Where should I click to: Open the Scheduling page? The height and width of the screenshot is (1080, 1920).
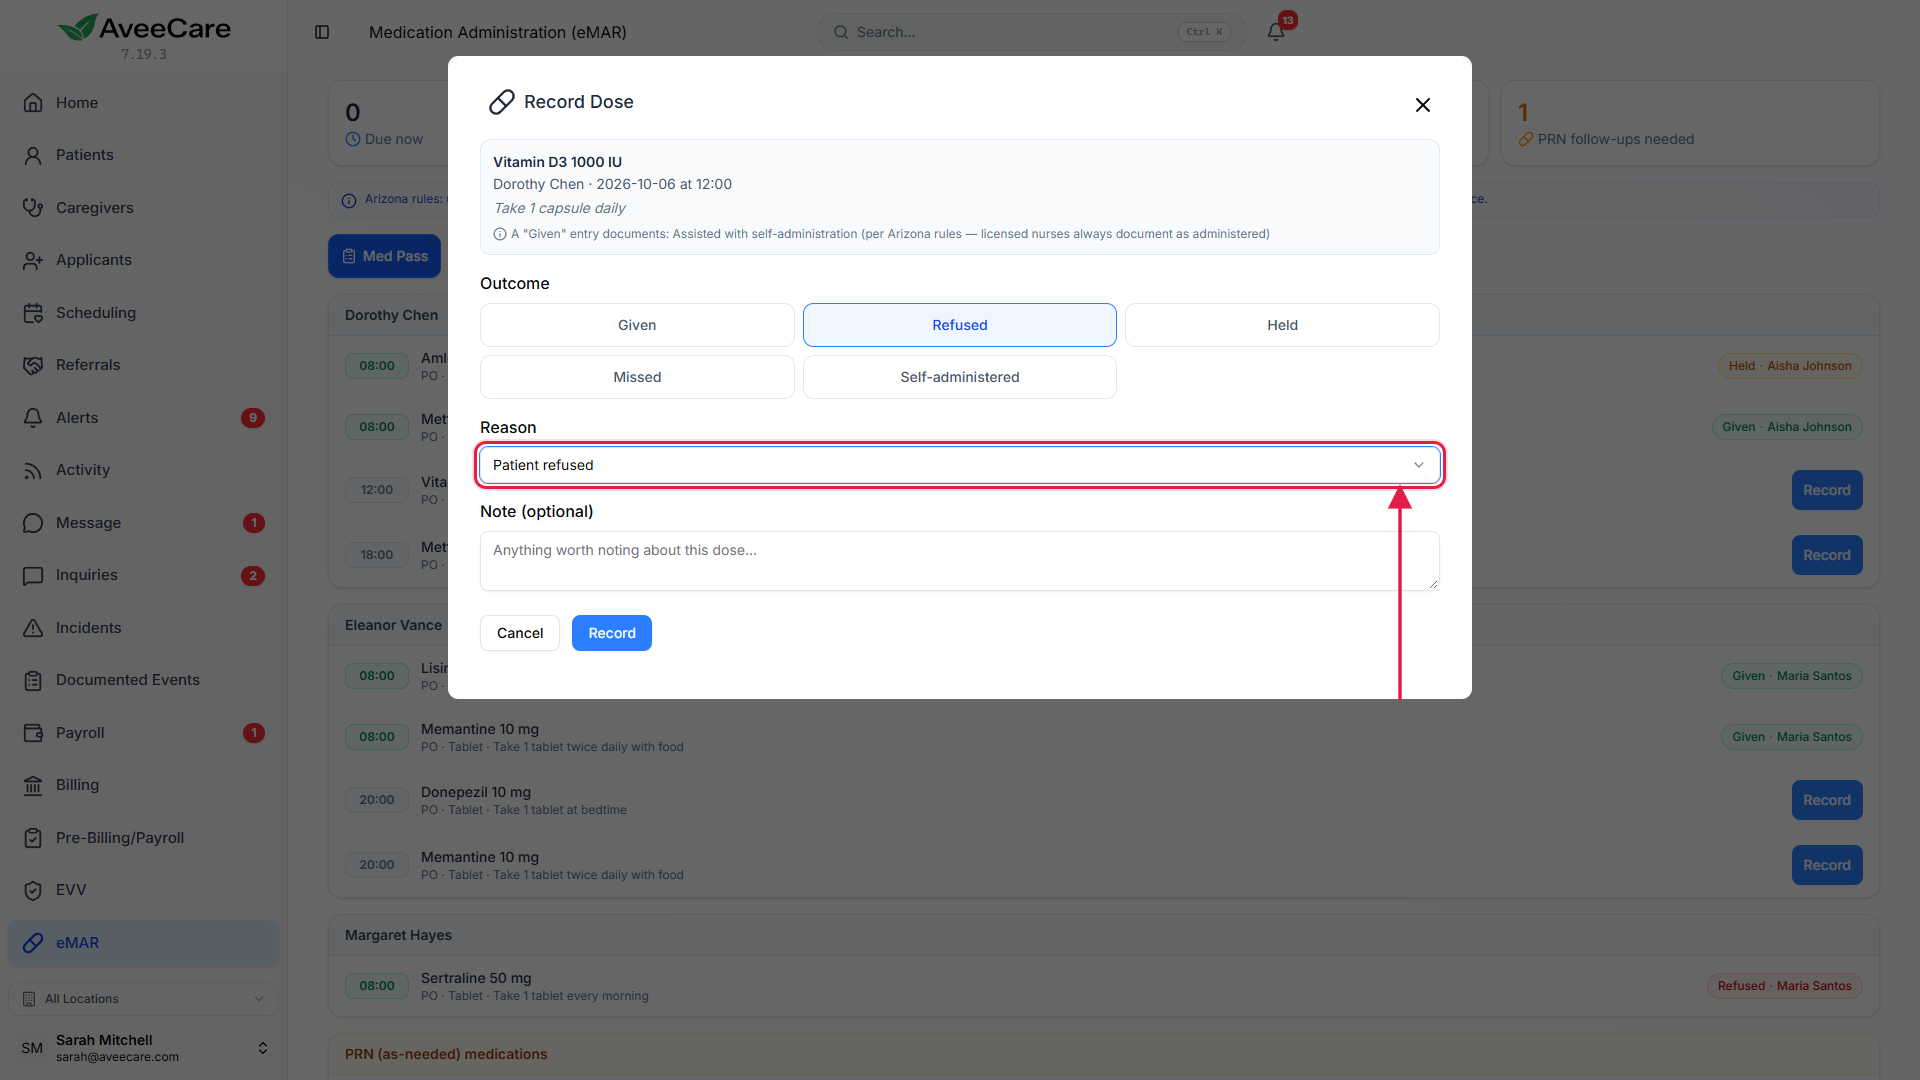point(143,313)
